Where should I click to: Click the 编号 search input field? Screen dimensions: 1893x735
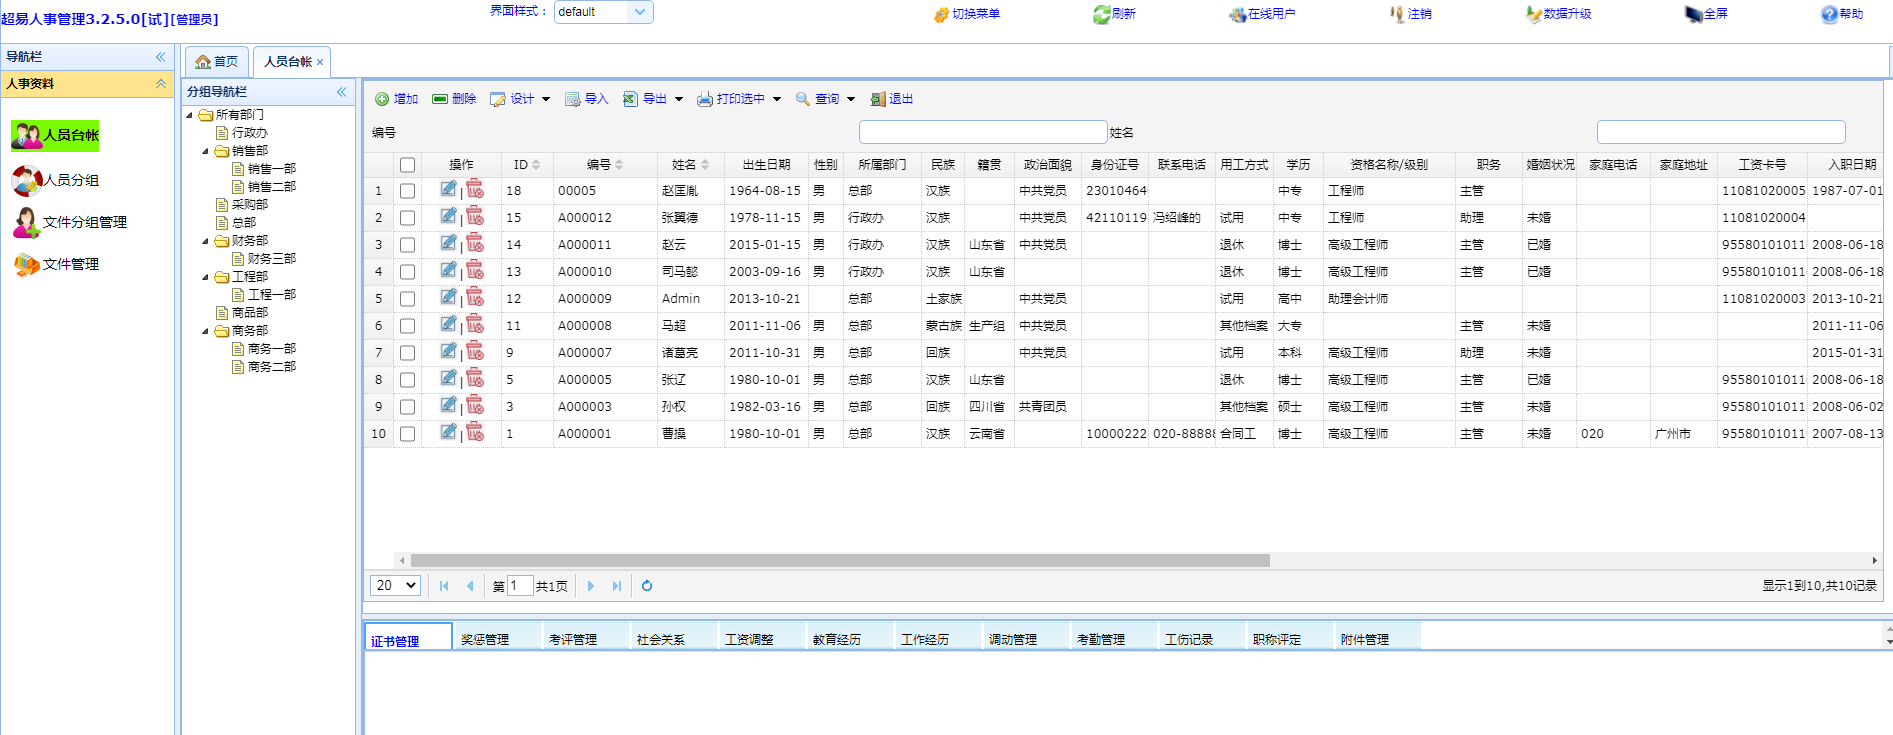[983, 132]
